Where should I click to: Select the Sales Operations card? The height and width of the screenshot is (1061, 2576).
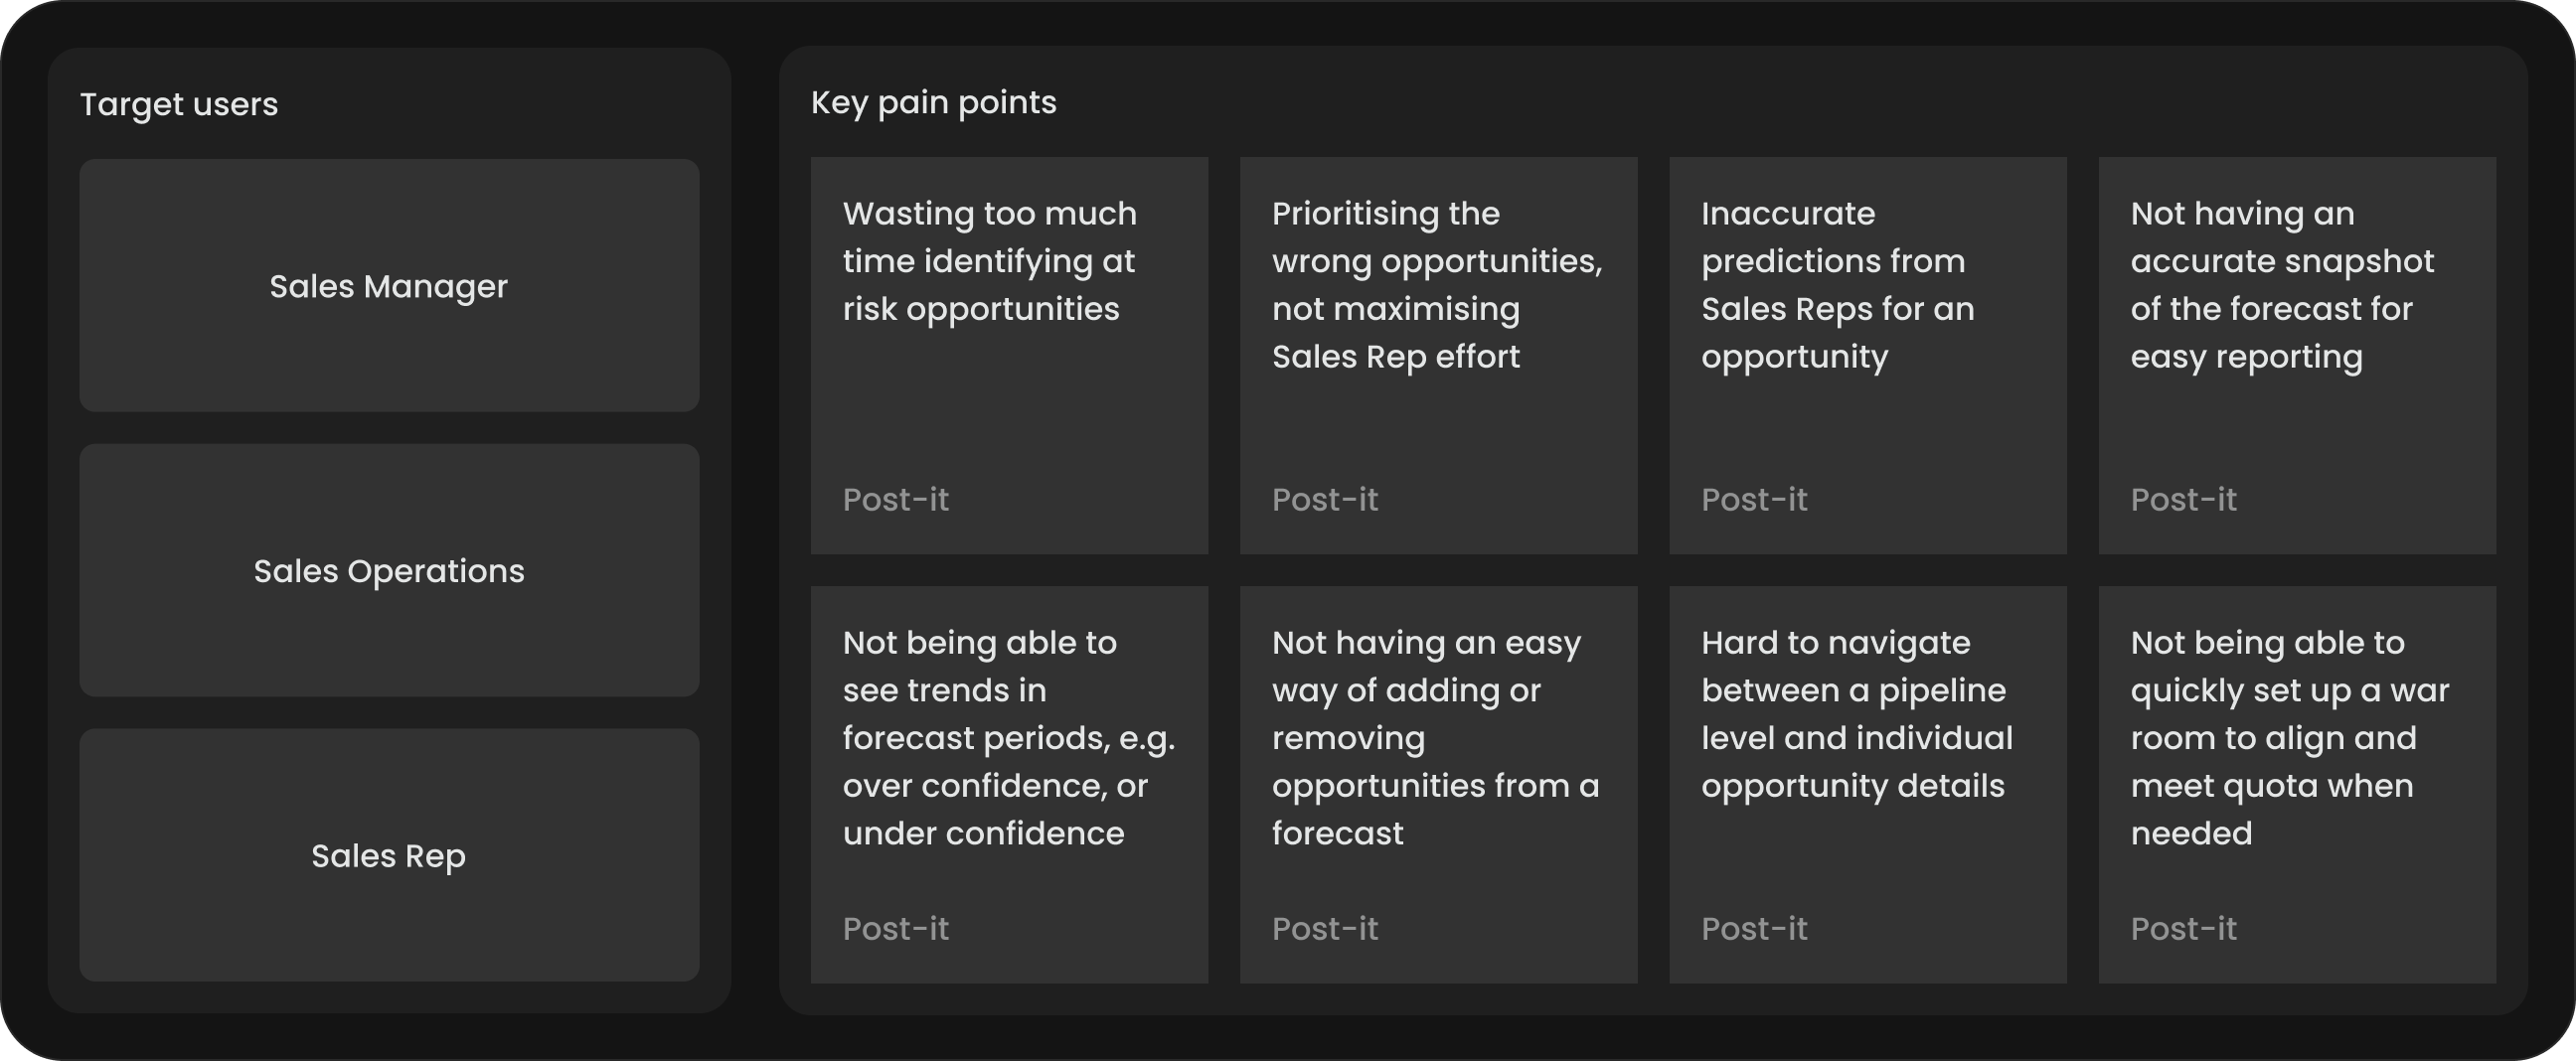(389, 571)
